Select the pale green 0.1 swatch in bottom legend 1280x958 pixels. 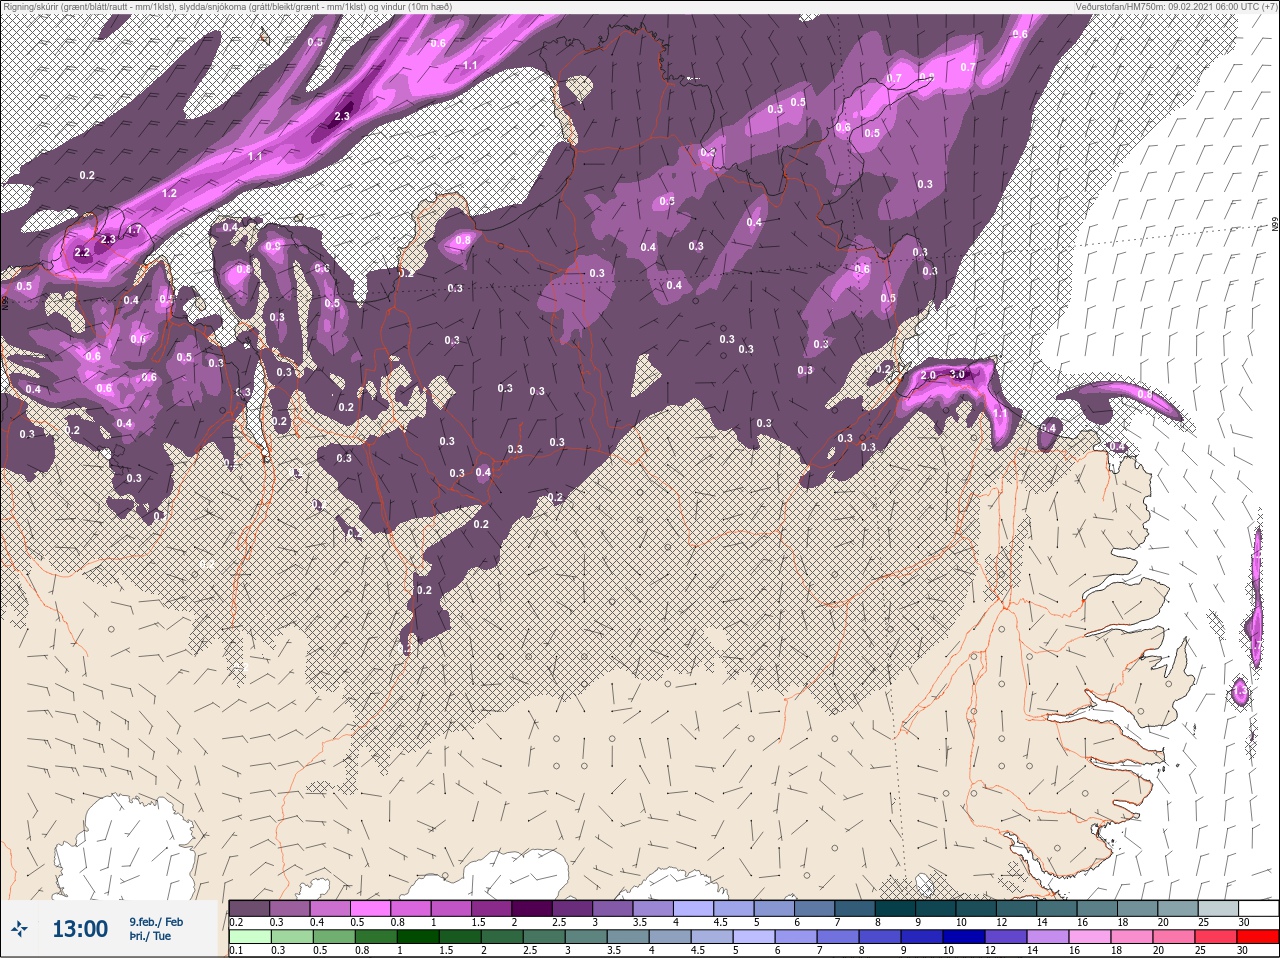[x=249, y=937]
